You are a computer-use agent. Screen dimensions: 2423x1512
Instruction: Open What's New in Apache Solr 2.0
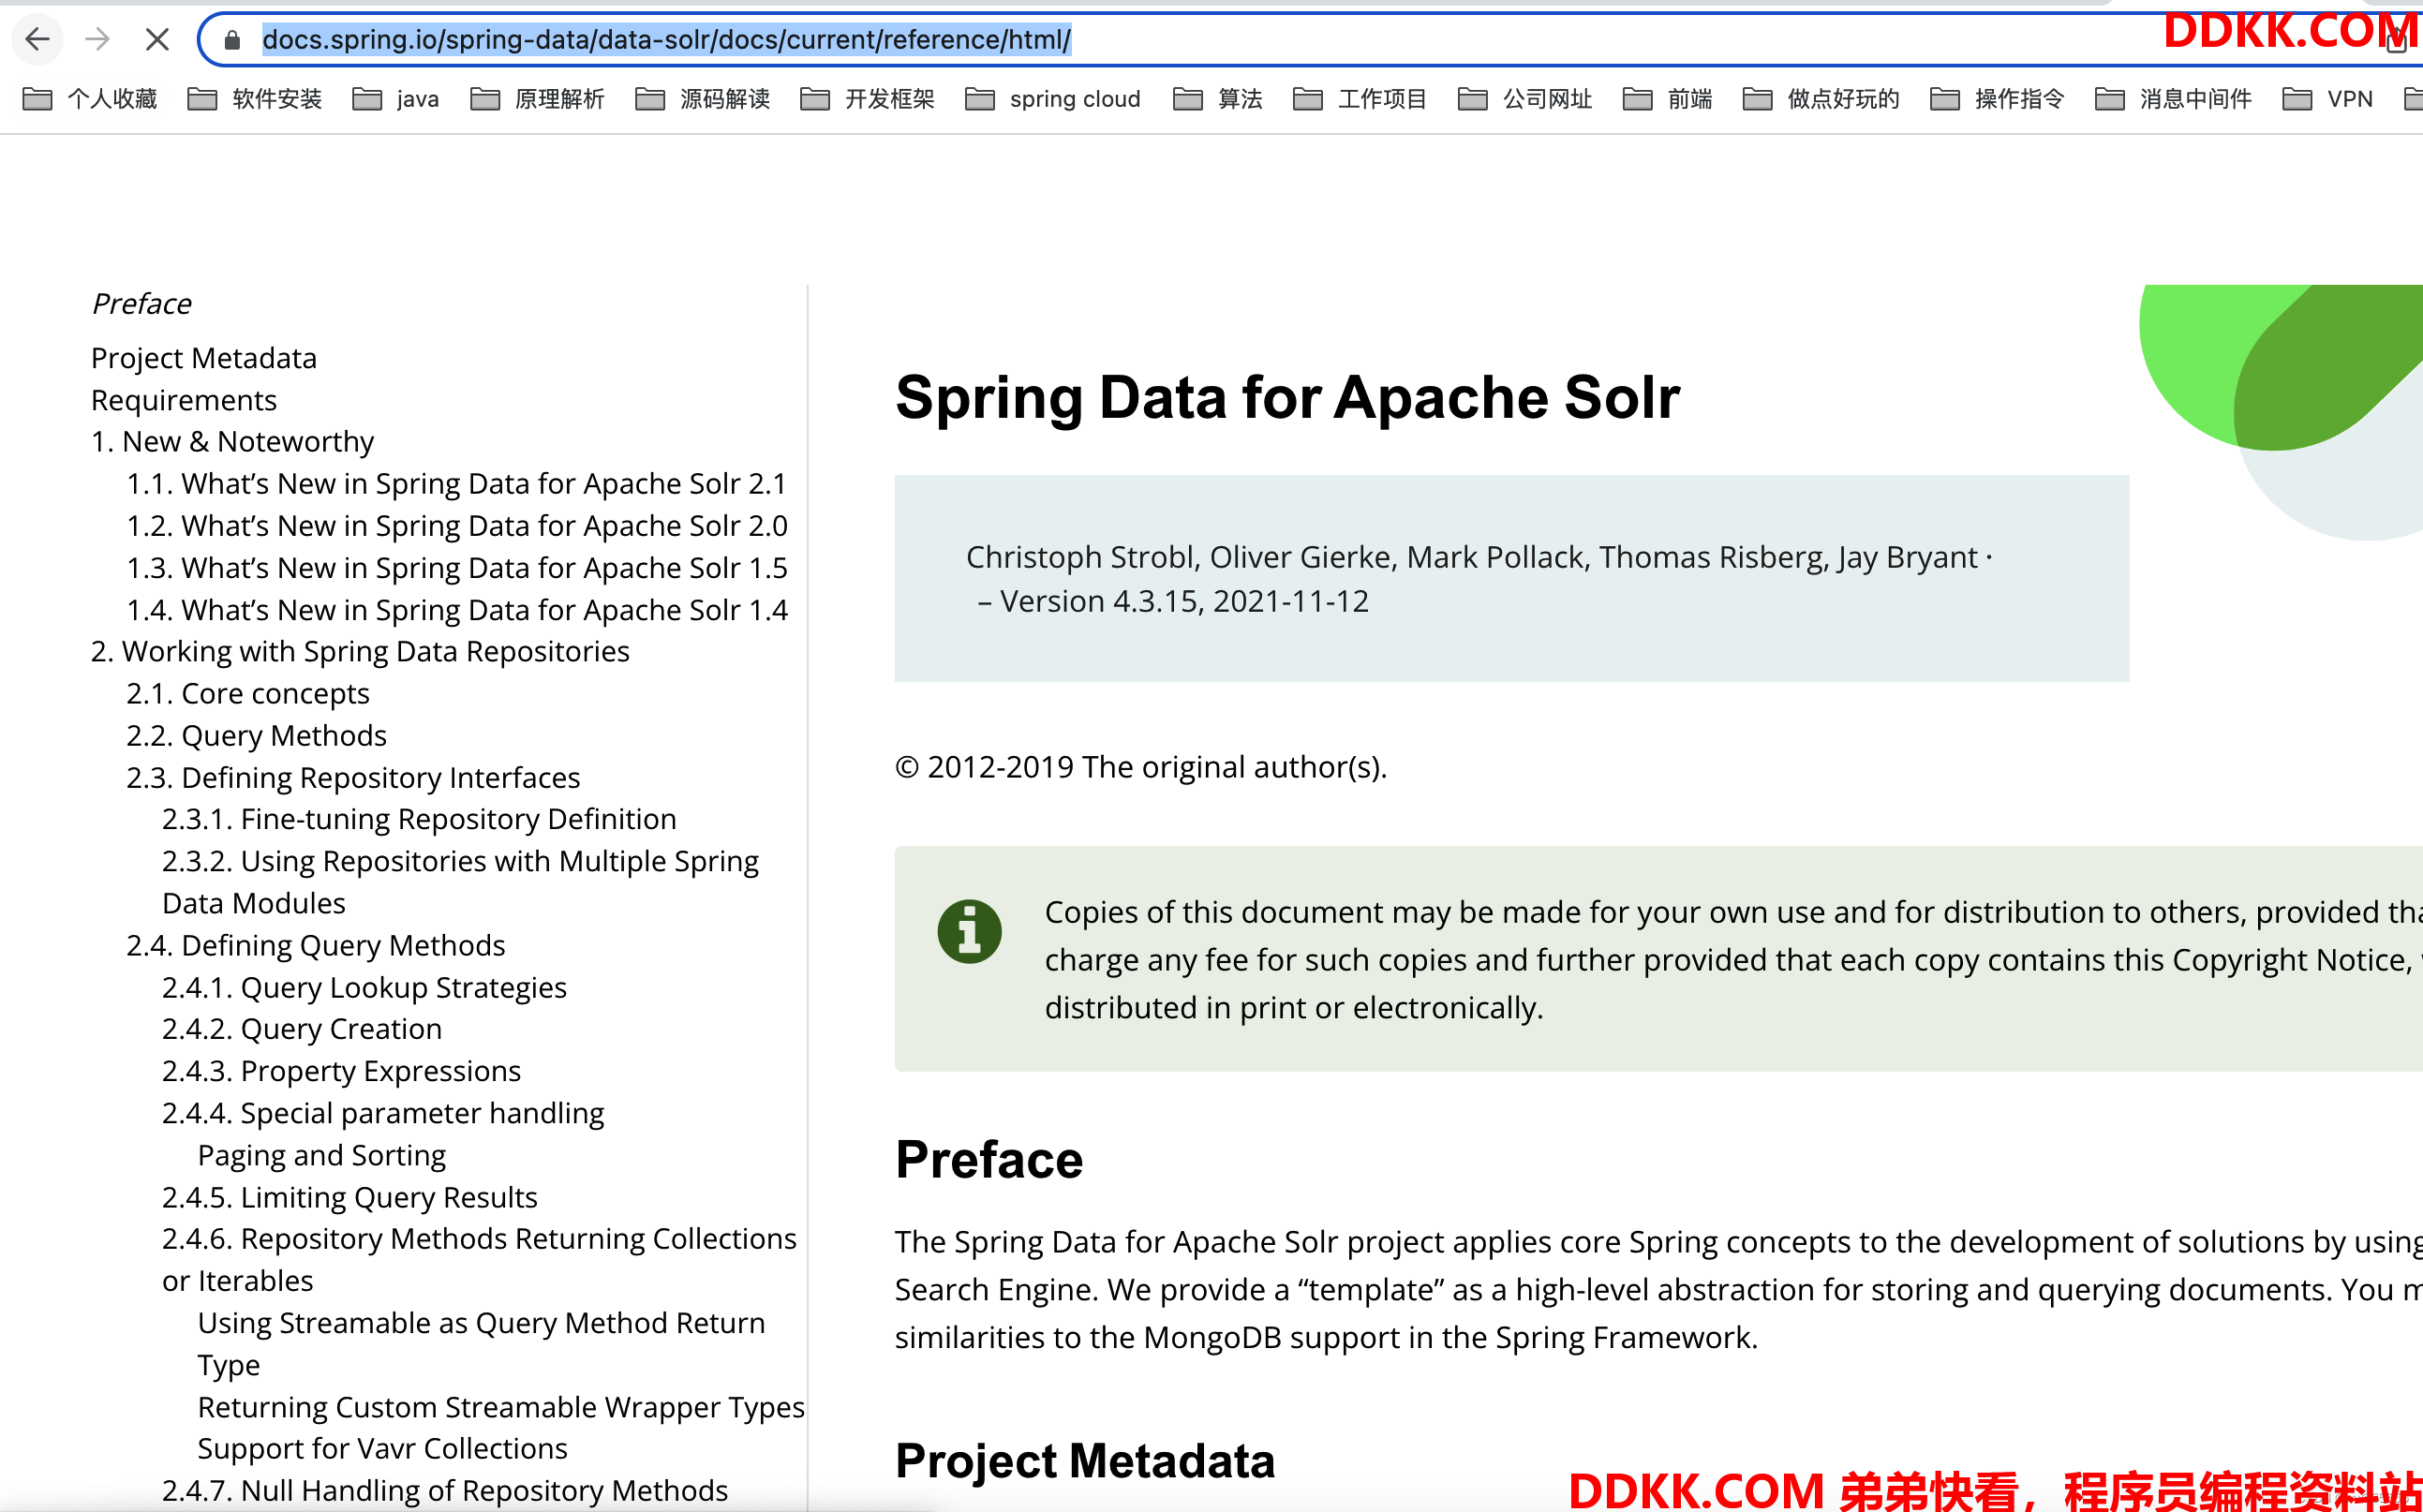coord(457,525)
